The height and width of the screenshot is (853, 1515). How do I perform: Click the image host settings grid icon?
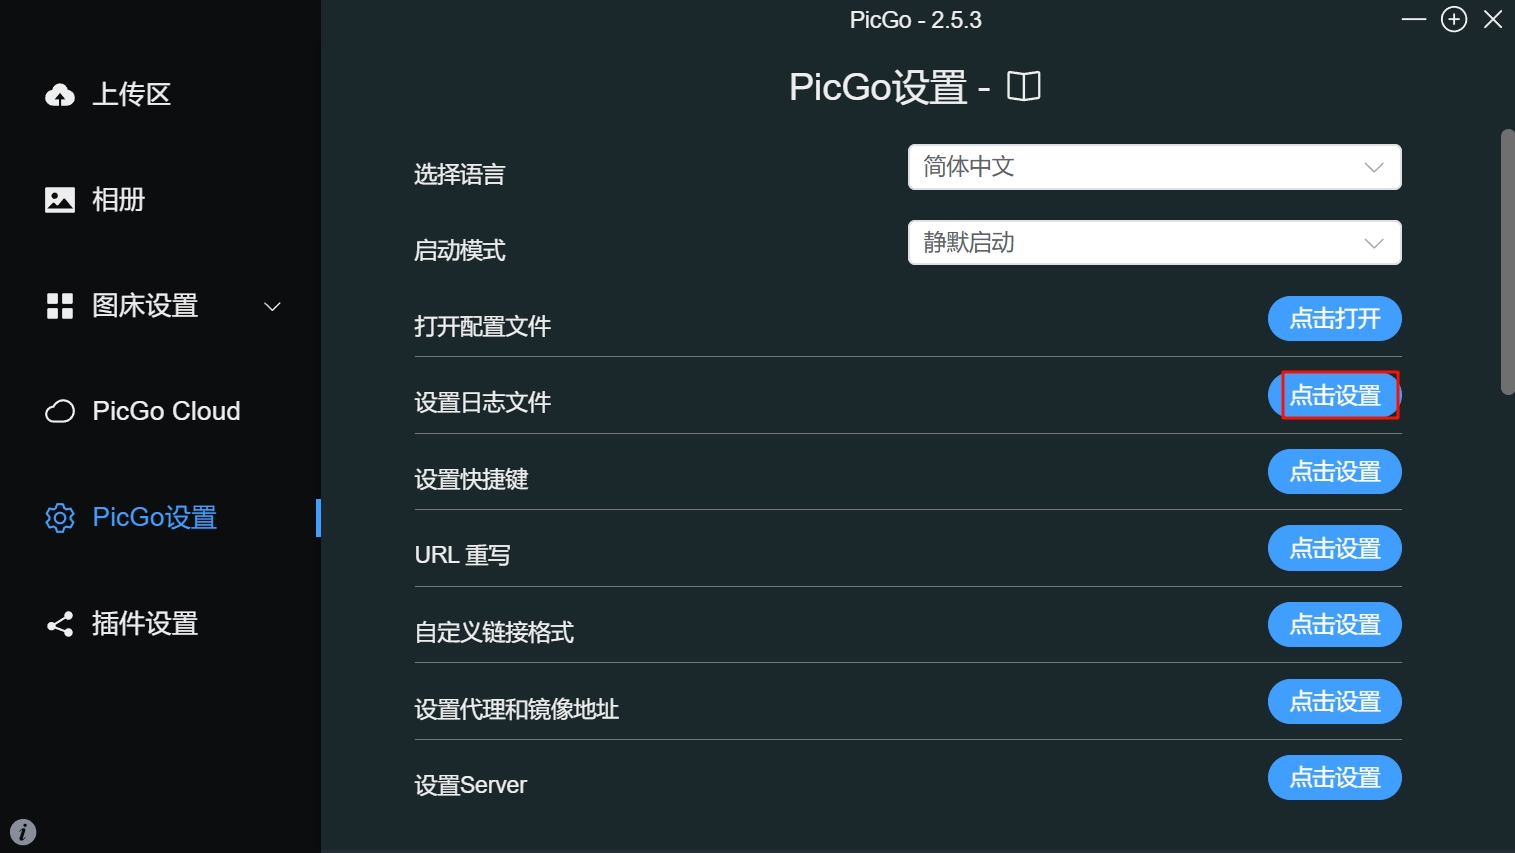click(60, 306)
